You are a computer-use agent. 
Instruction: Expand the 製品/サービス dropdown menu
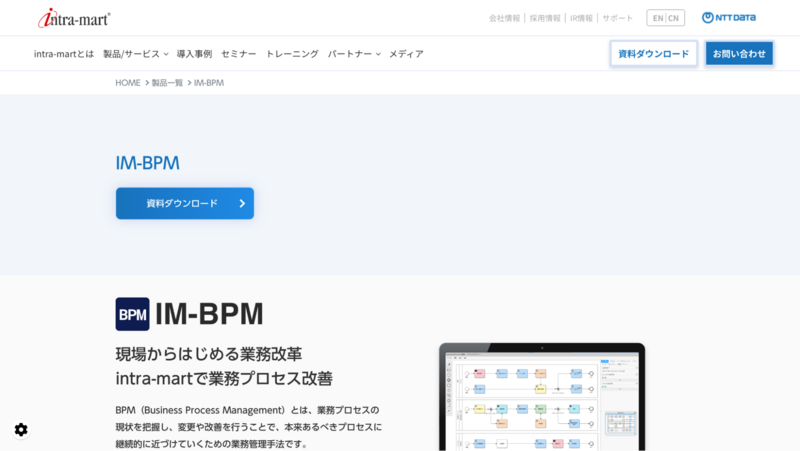coord(135,54)
